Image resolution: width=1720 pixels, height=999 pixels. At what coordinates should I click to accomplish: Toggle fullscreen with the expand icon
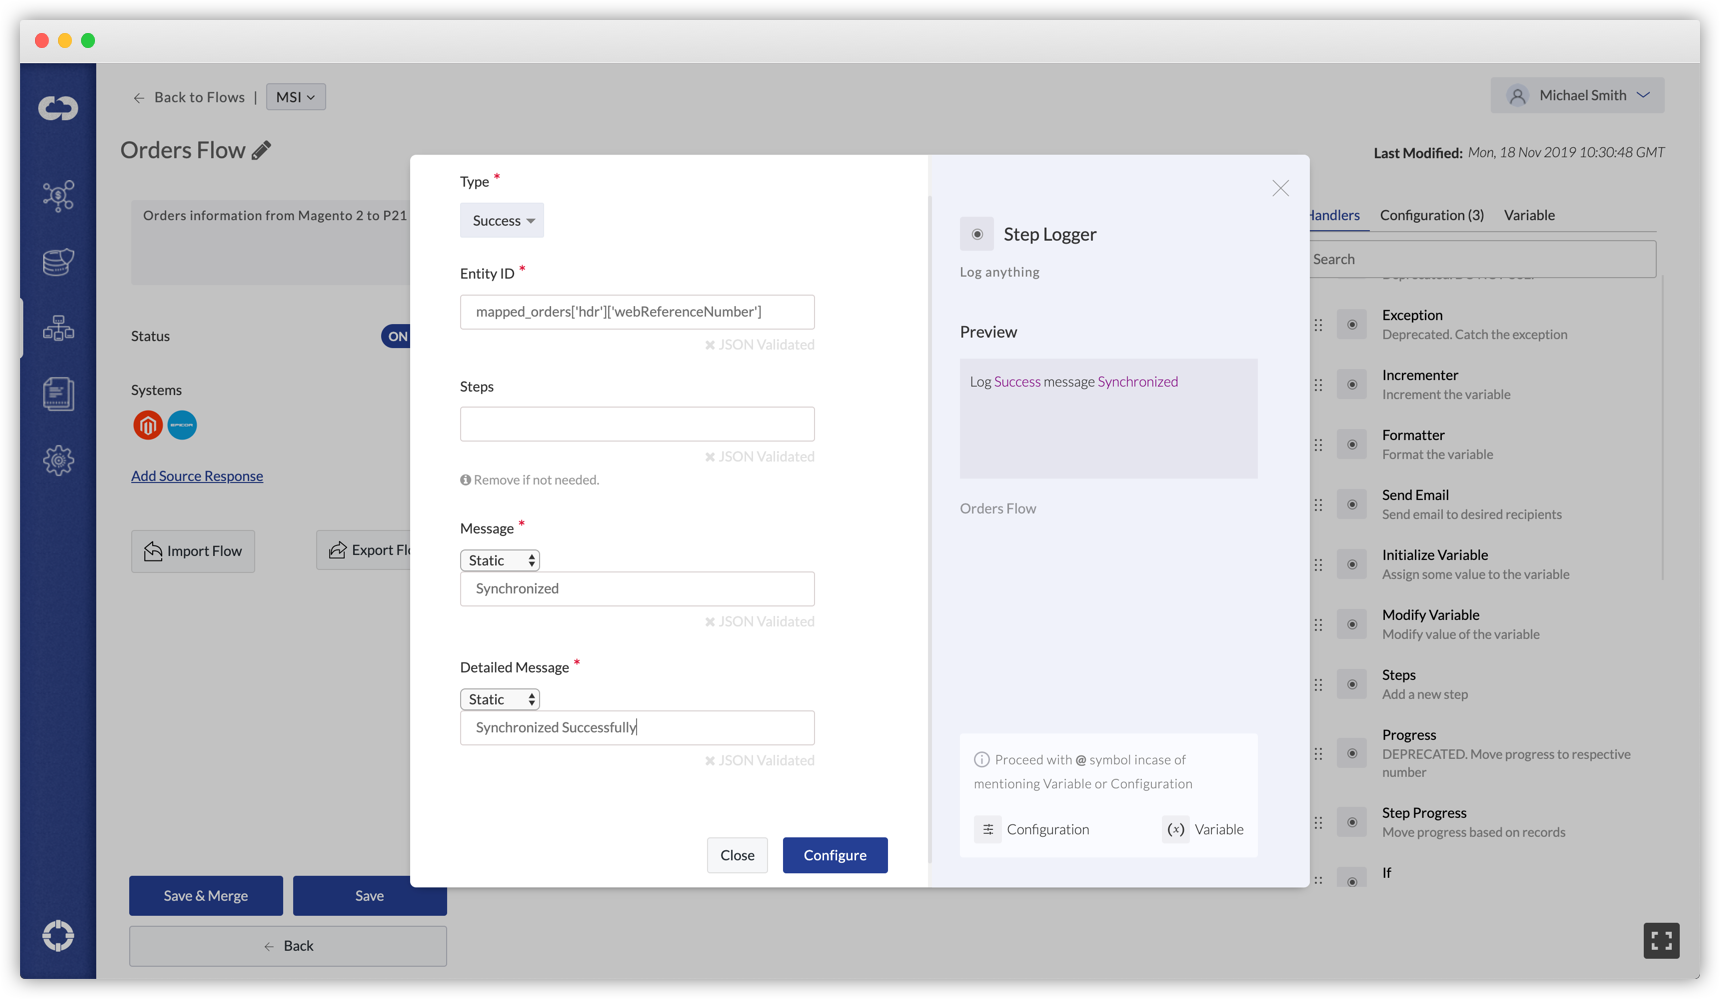point(1661,941)
